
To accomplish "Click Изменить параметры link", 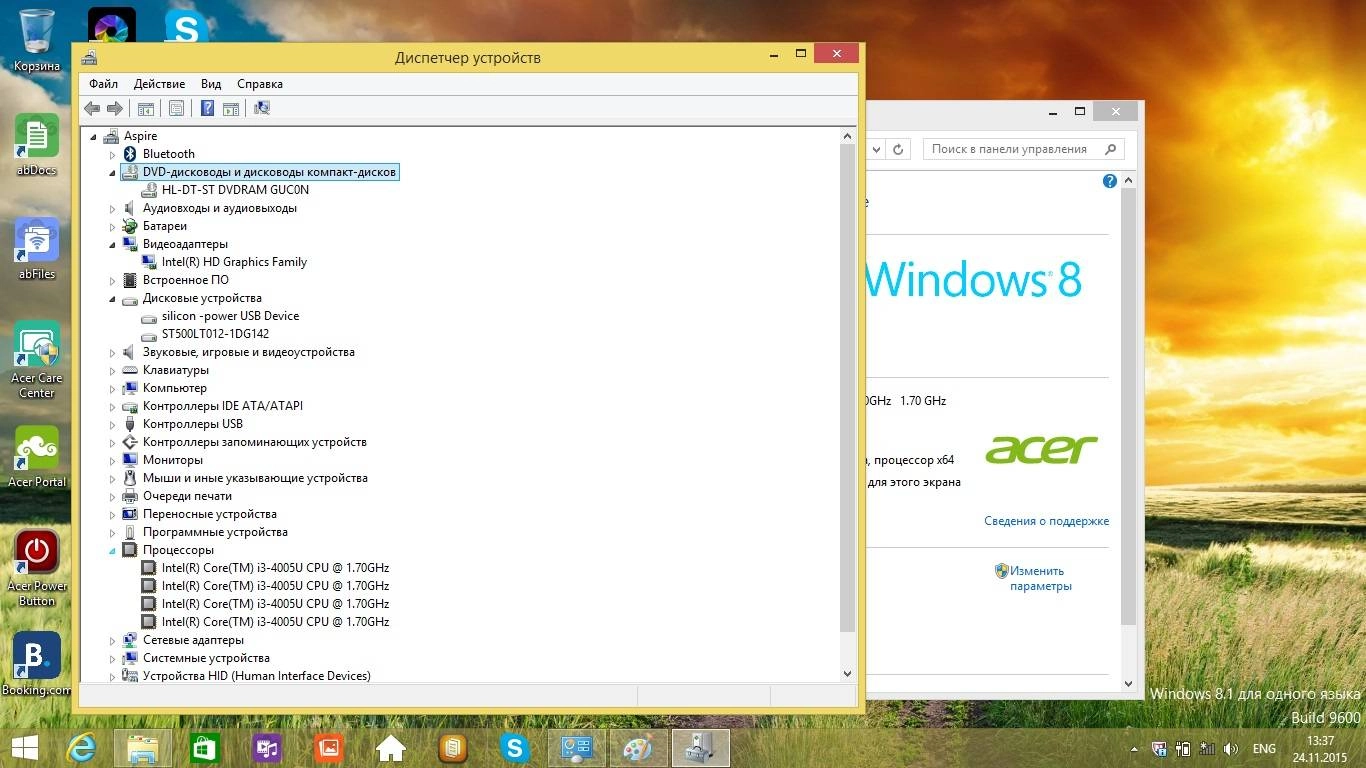I will [1040, 578].
